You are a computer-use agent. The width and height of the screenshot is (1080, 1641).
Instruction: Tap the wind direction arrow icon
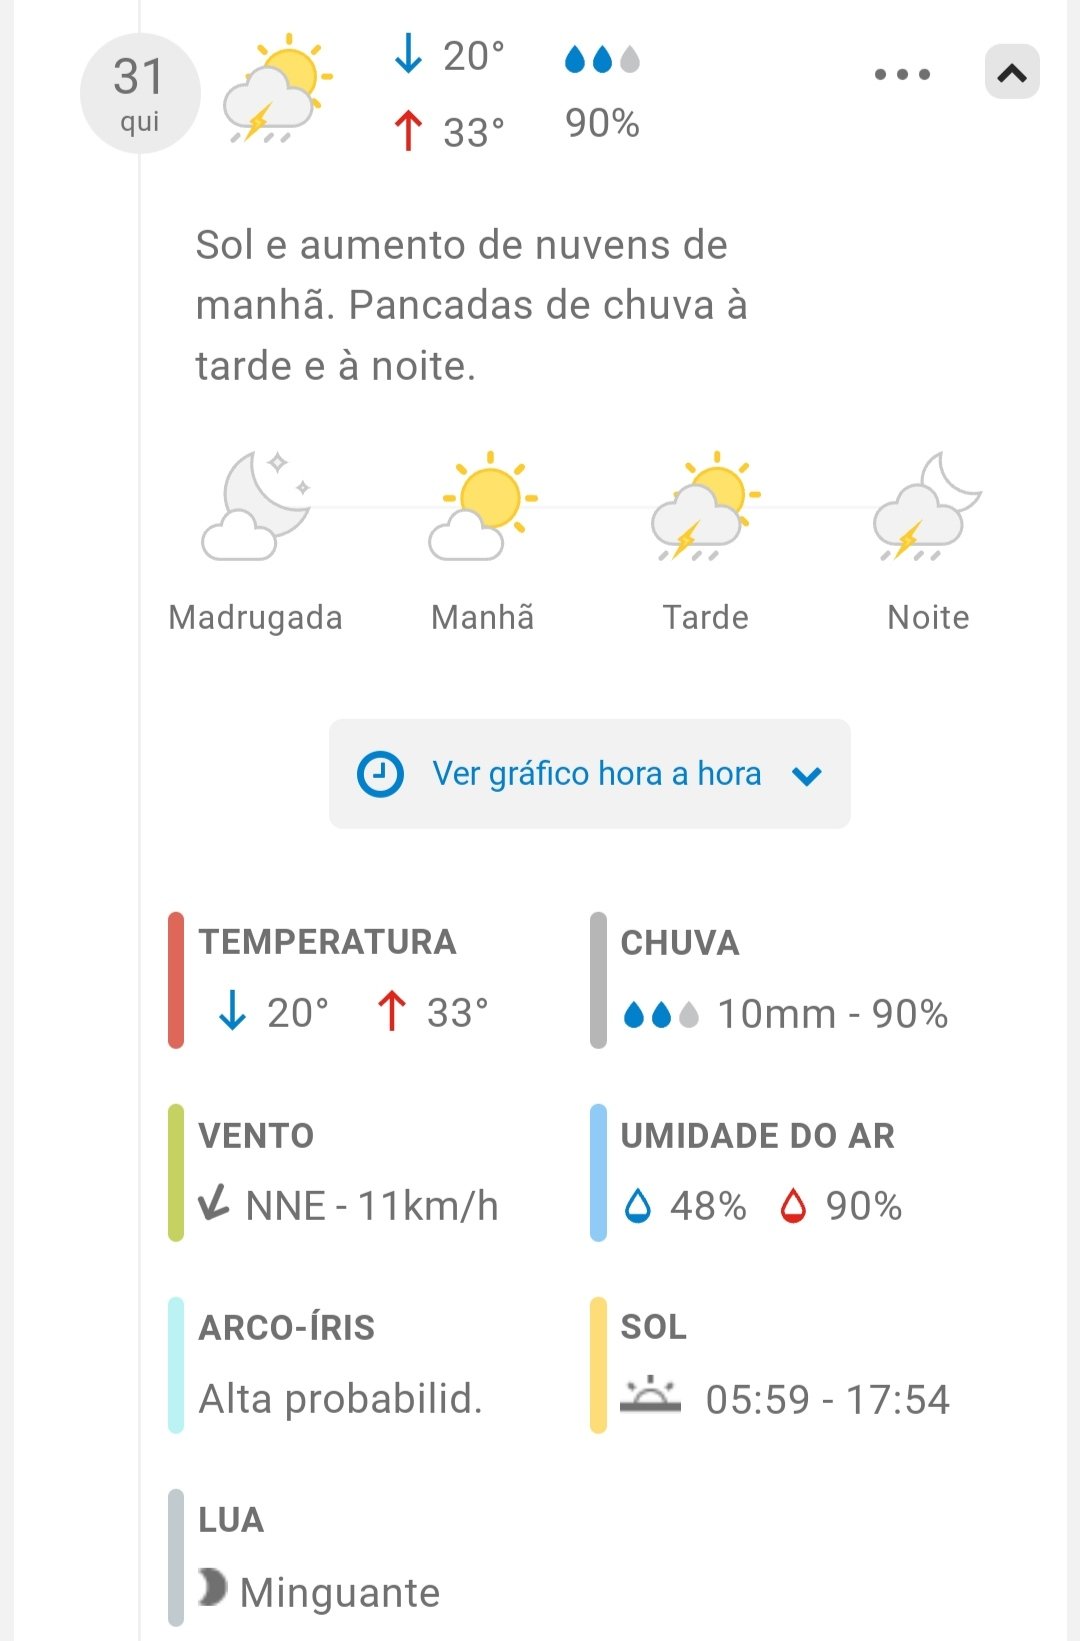[214, 1203]
